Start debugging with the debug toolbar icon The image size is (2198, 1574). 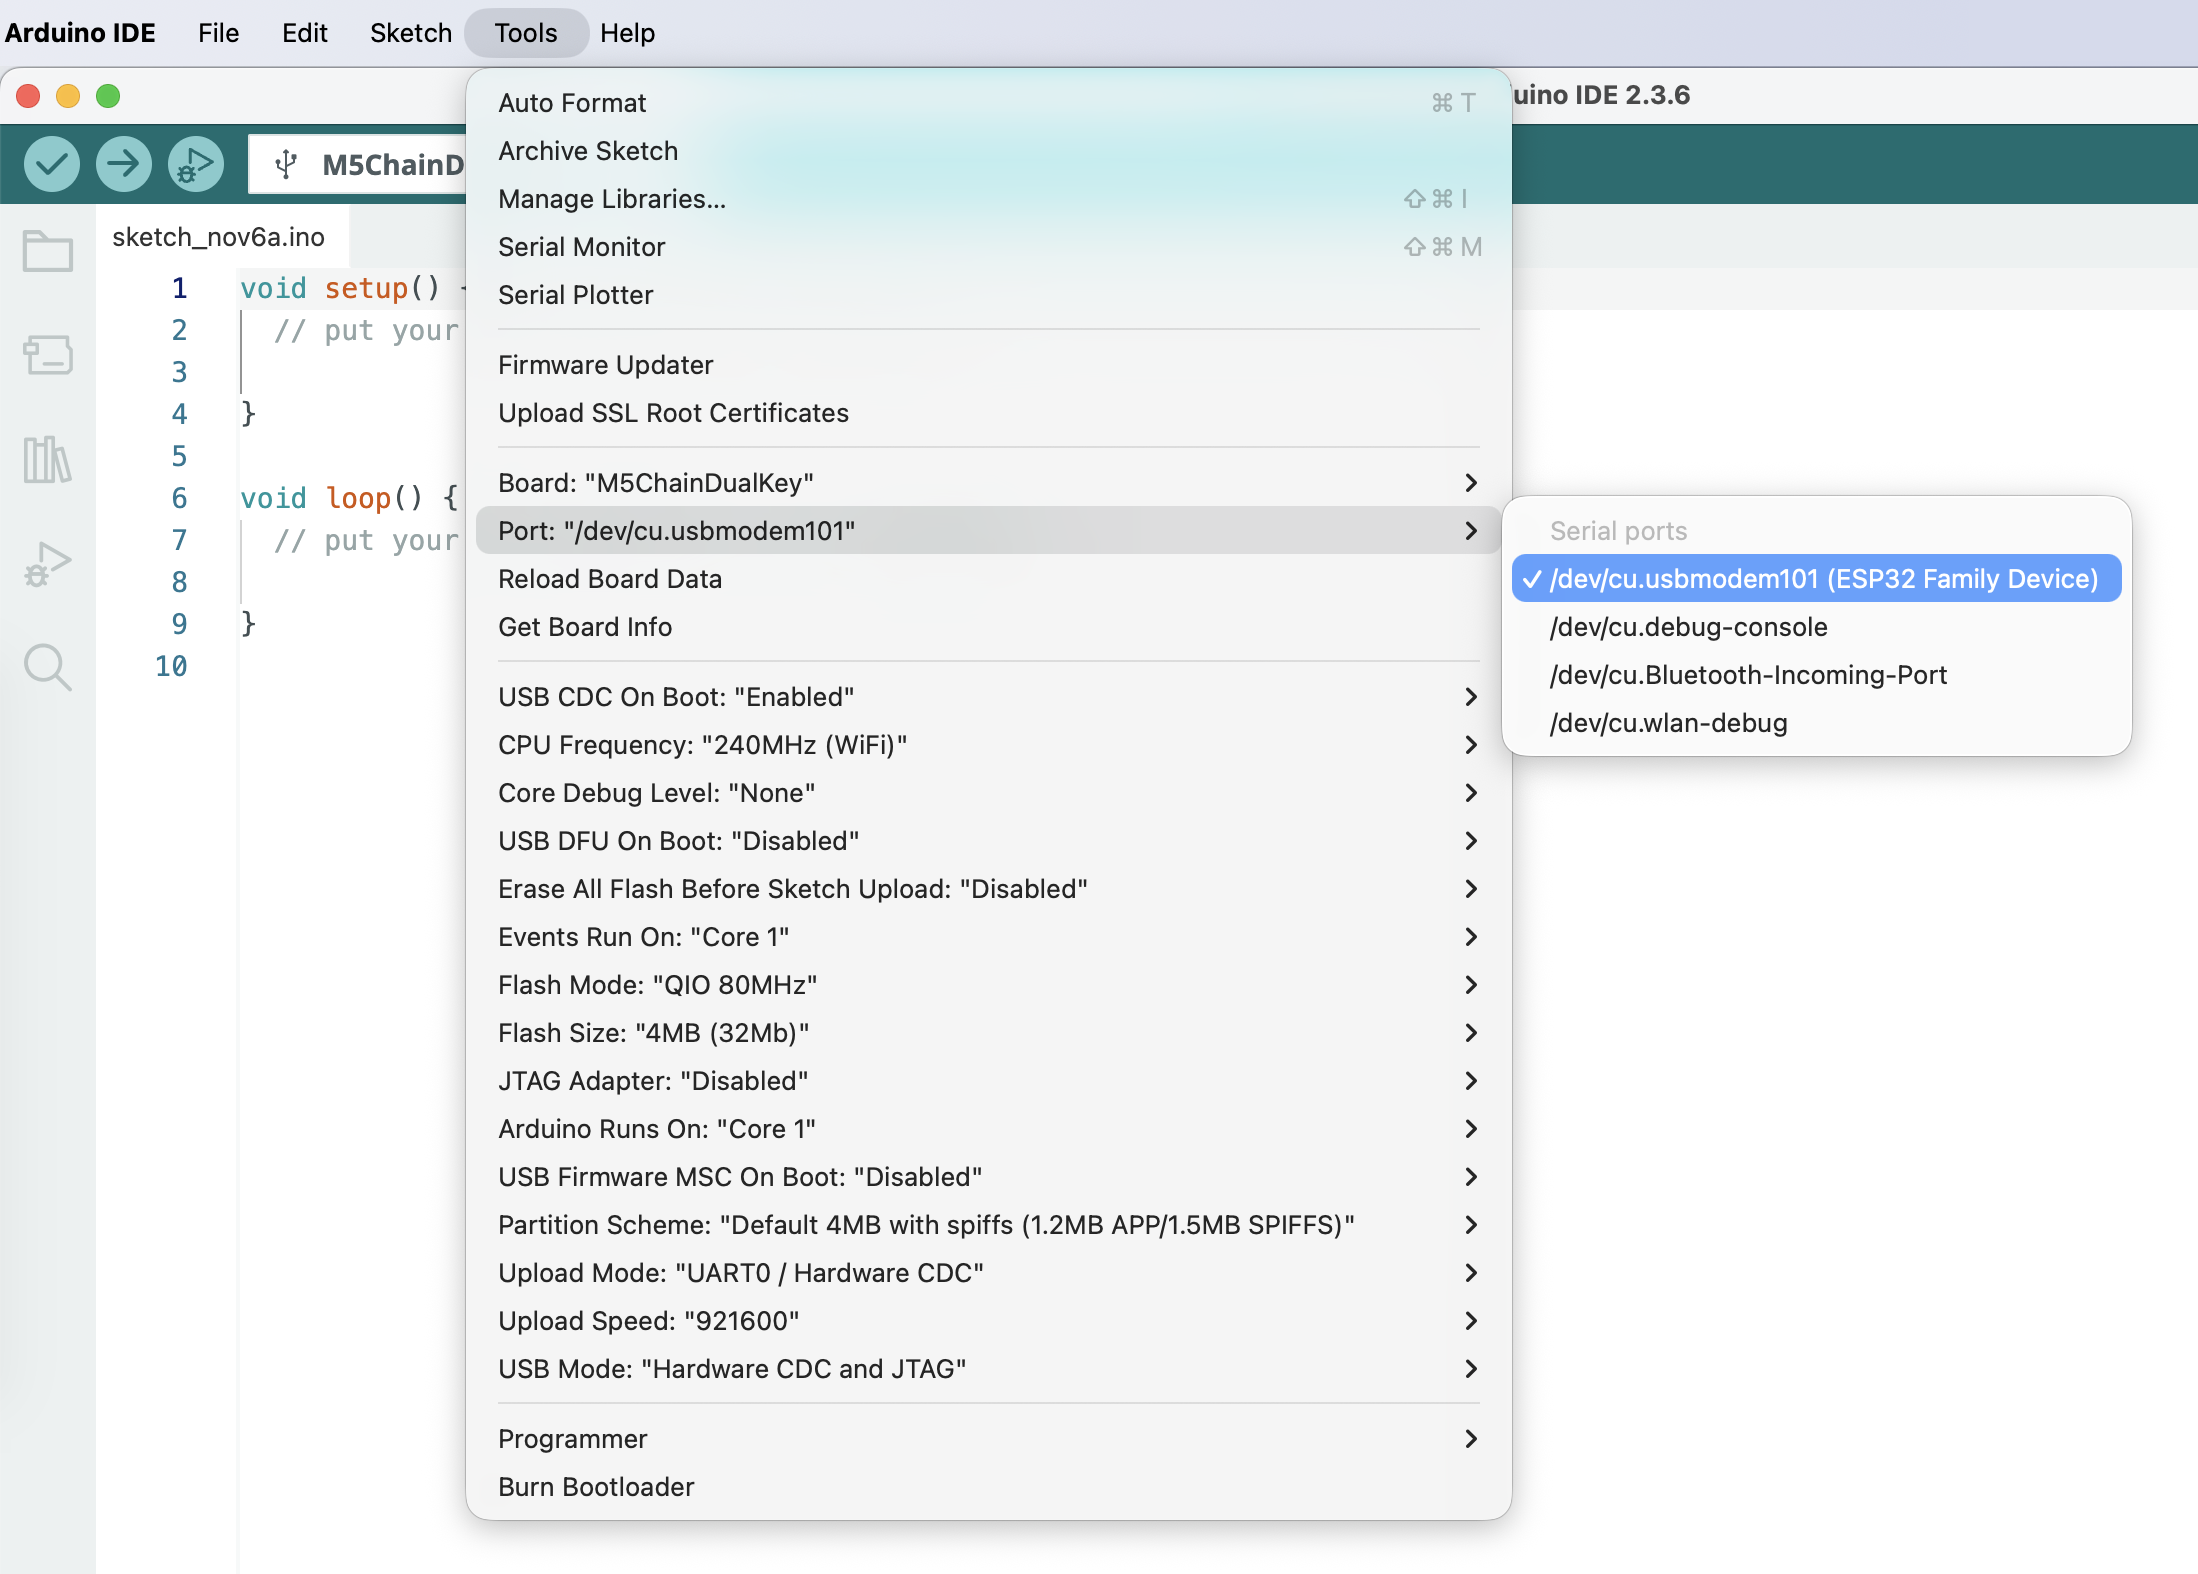pyautogui.click(x=195, y=163)
